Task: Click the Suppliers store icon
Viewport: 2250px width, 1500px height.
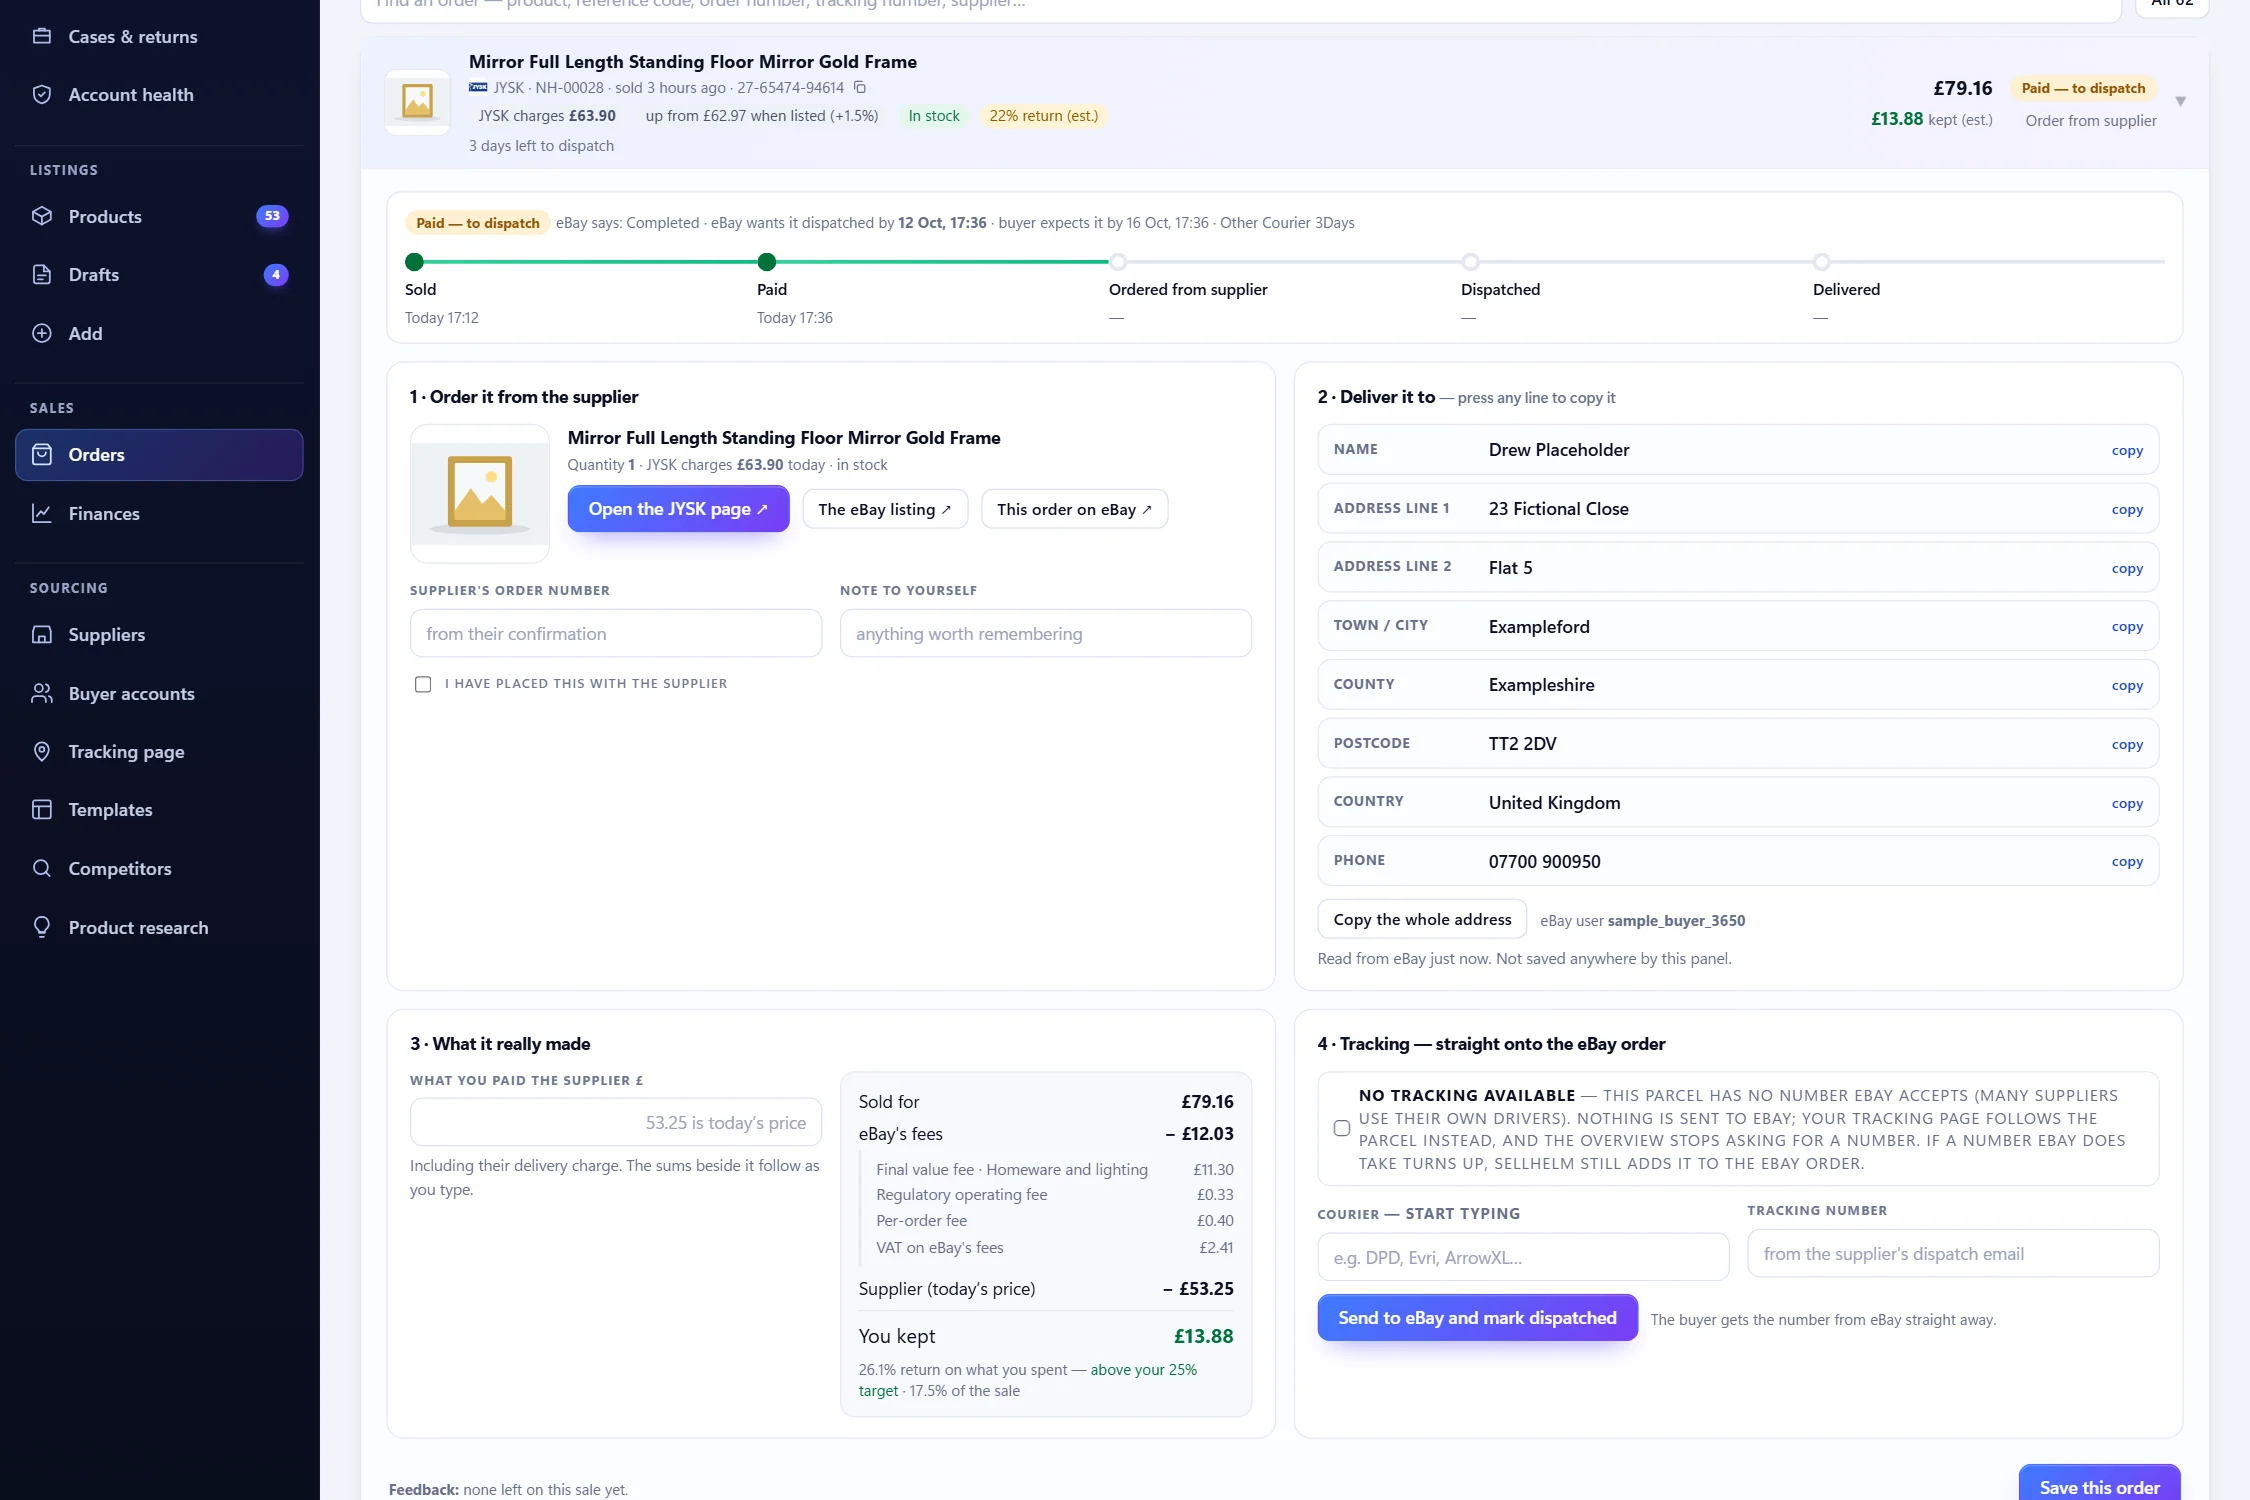Action: pos(42,635)
